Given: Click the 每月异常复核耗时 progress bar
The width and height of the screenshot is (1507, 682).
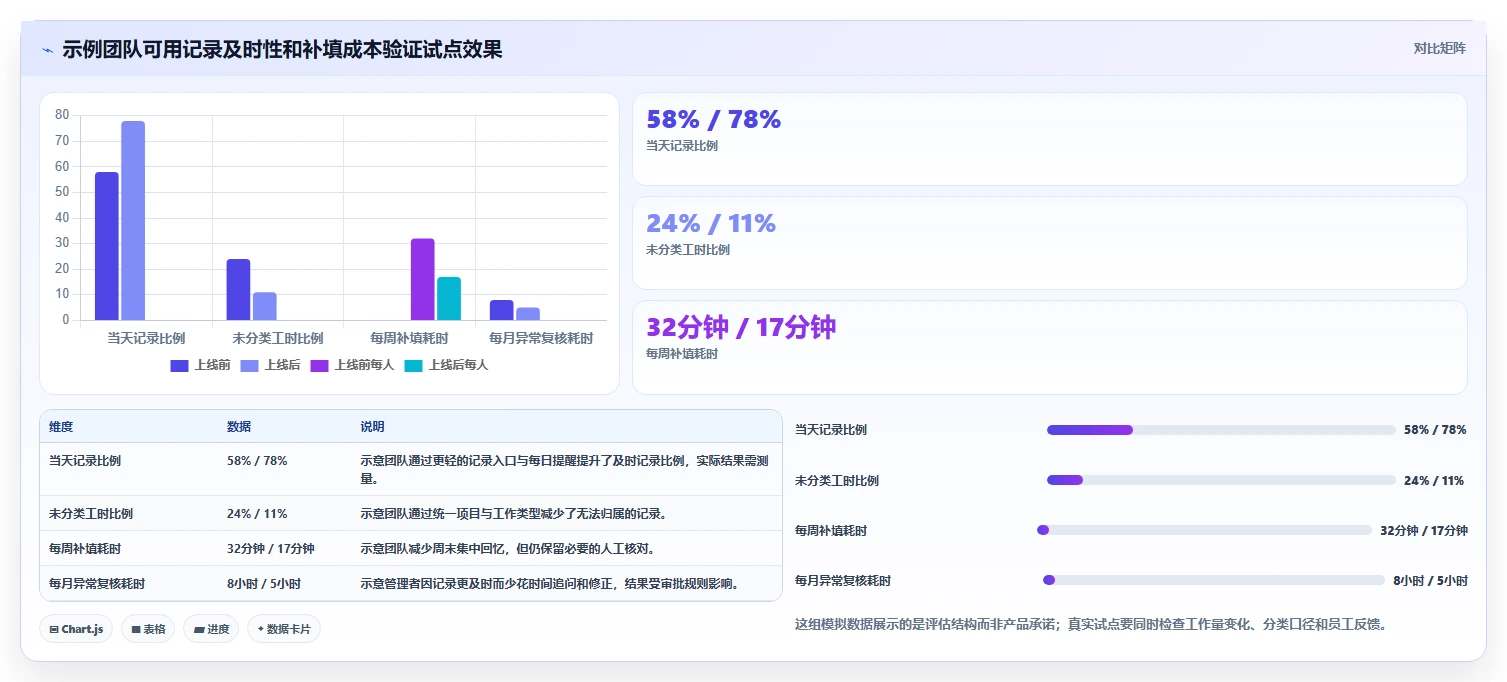Looking at the screenshot, I should (1214, 580).
